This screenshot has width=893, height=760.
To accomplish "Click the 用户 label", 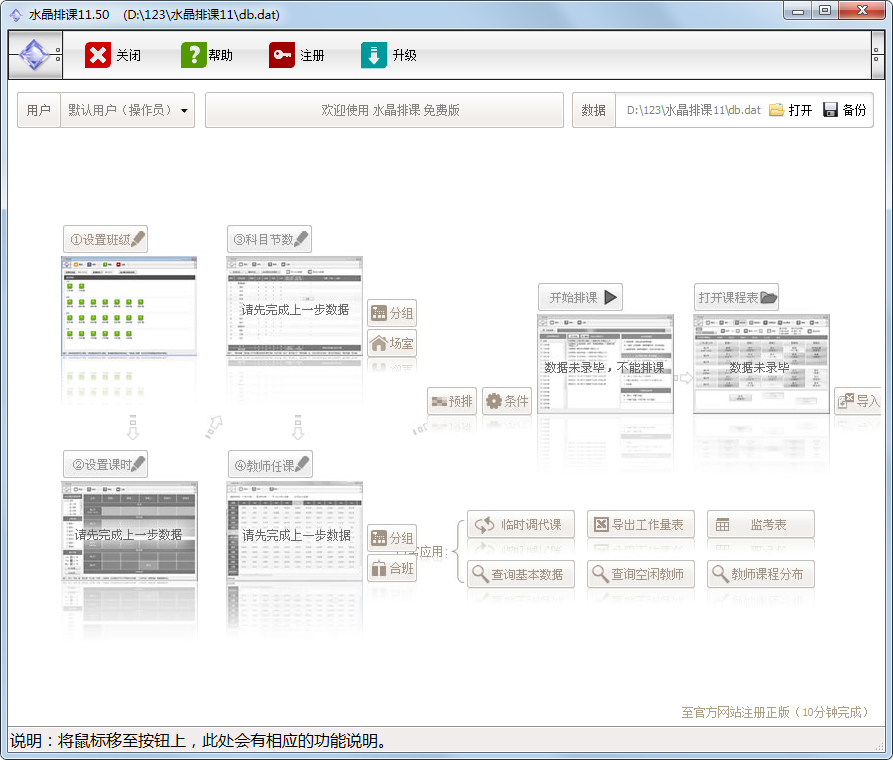I will (39, 110).
